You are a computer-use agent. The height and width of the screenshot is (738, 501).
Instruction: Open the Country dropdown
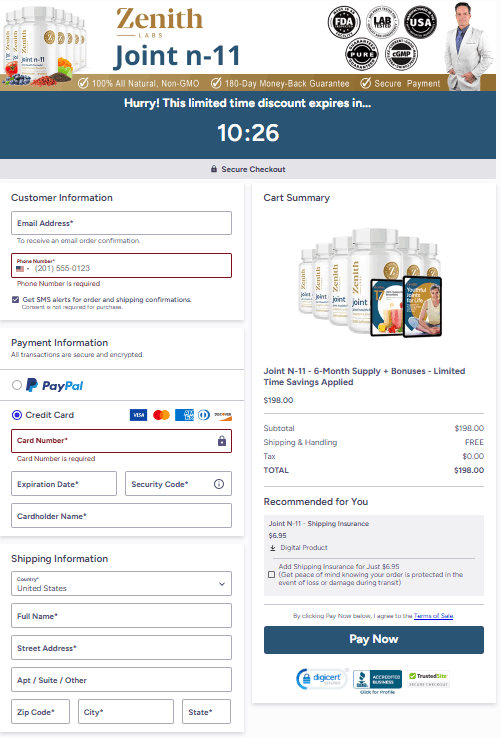coord(121,584)
